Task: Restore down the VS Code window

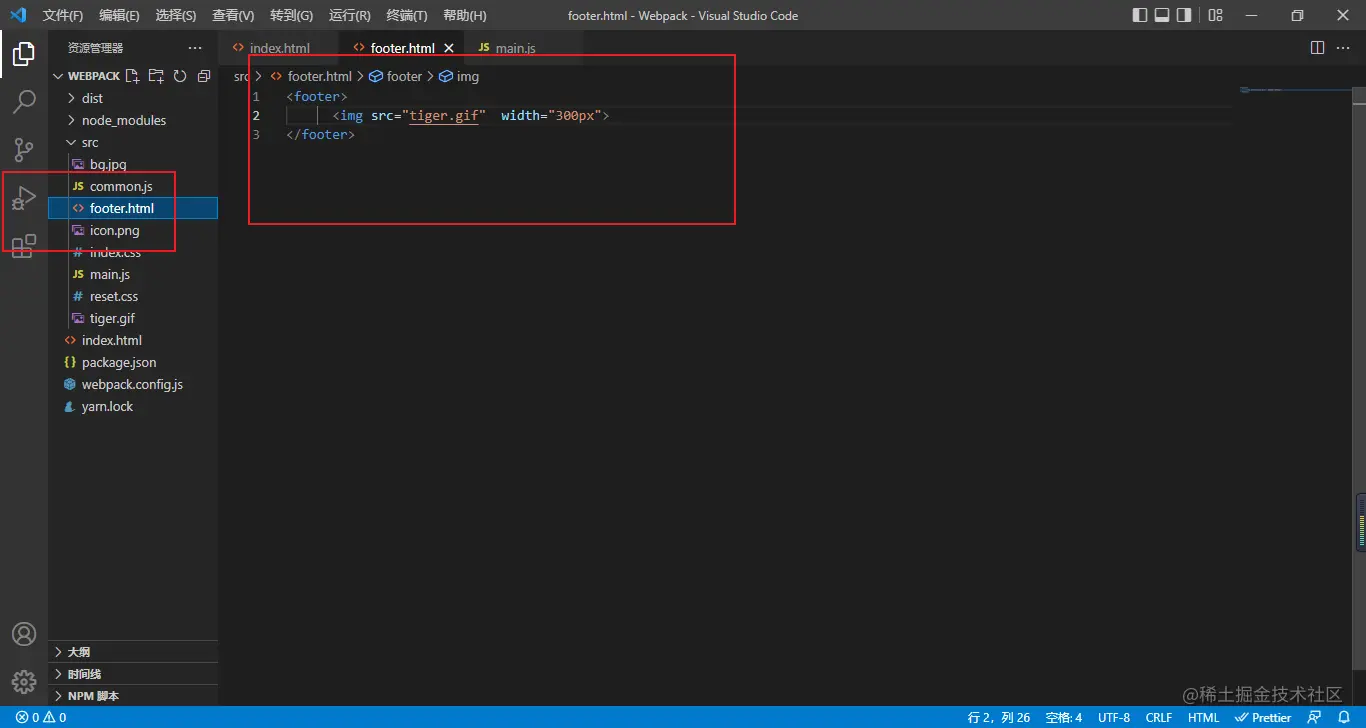Action: click(x=1298, y=15)
